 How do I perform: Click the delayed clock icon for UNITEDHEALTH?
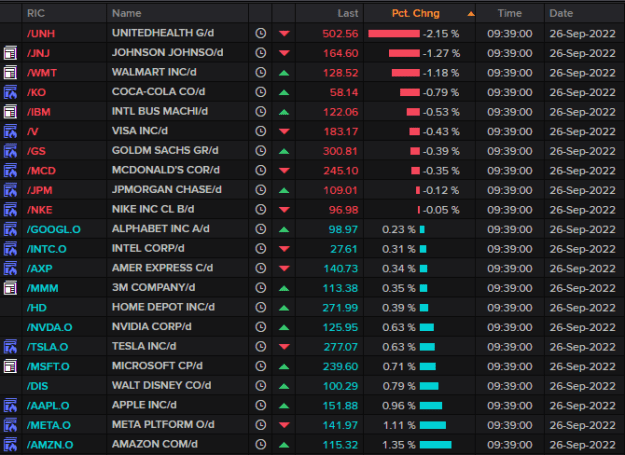tap(261, 33)
